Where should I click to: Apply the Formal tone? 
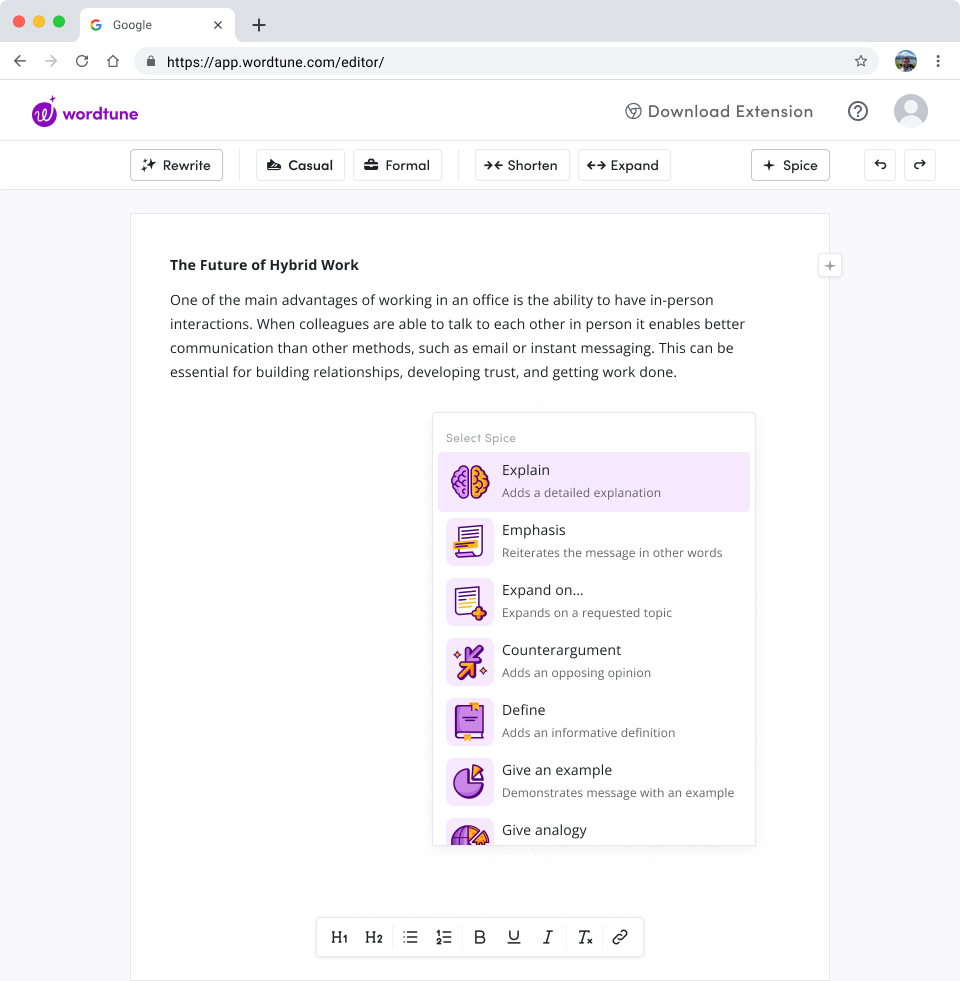pos(397,165)
